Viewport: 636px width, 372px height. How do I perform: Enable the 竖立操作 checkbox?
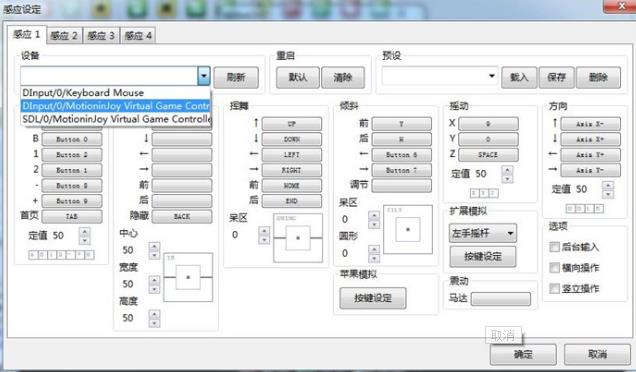[x=554, y=288]
